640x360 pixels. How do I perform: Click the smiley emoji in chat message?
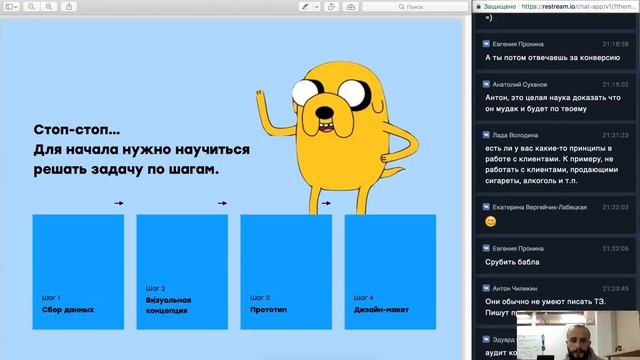coord(491,221)
